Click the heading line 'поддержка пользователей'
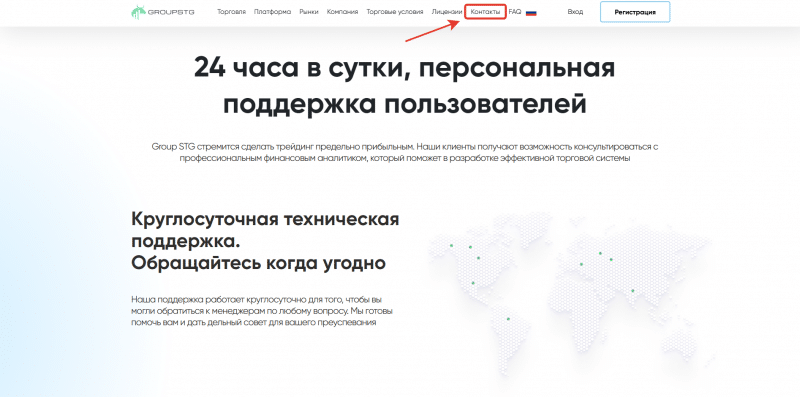This screenshot has width=800, height=397. click(404, 104)
